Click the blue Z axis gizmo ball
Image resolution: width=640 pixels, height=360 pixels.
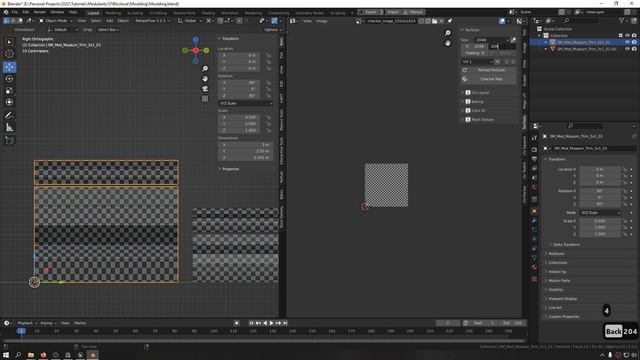point(196,40)
